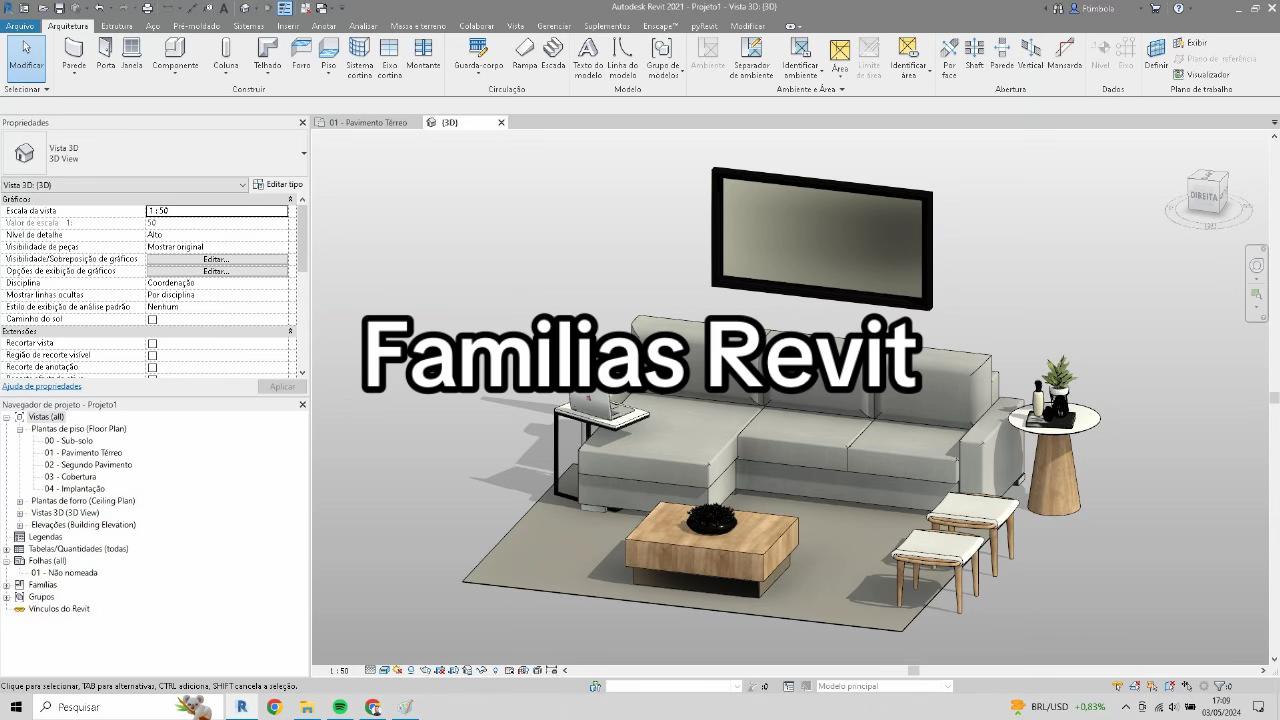Click the Escala da vista input field
Viewport: 1280px width, 720px height.
pos(217,211)
